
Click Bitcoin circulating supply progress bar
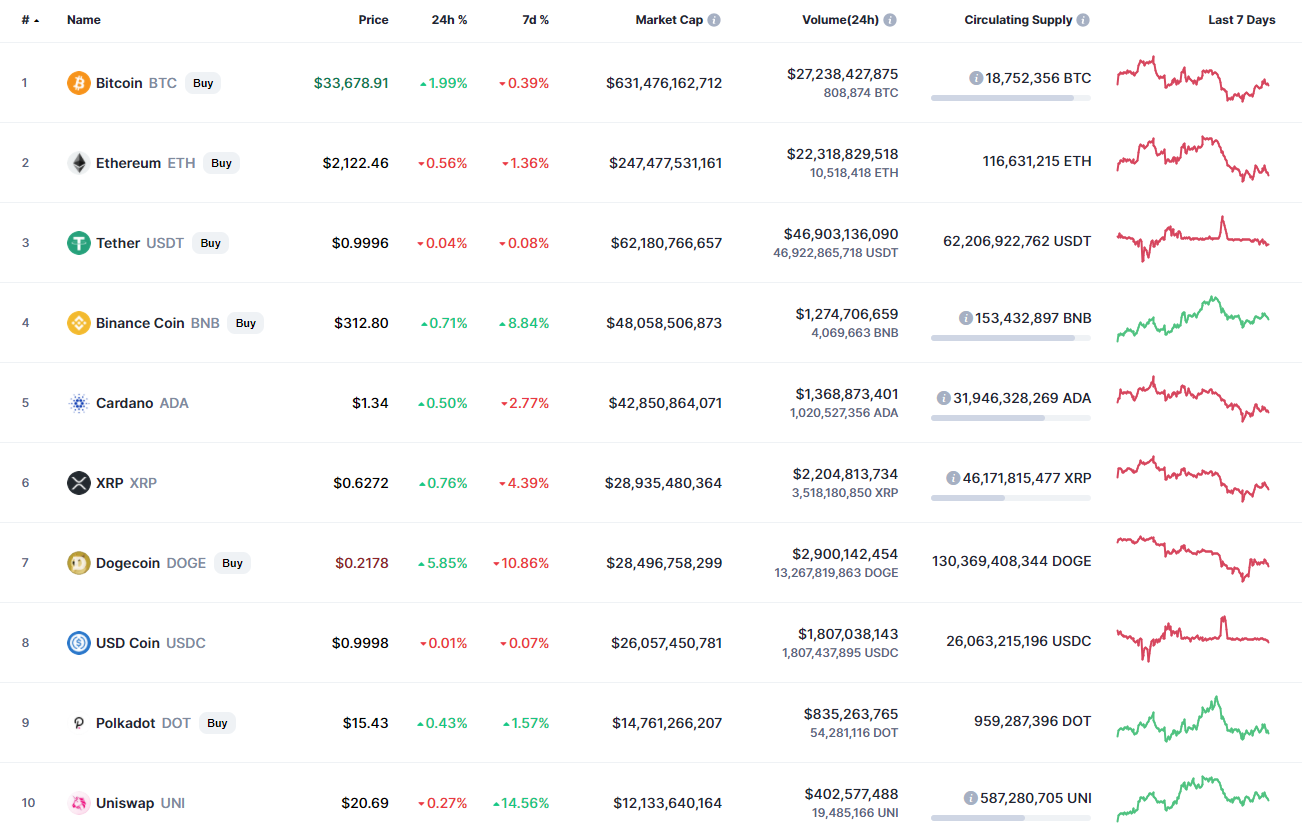[1011, 98]
